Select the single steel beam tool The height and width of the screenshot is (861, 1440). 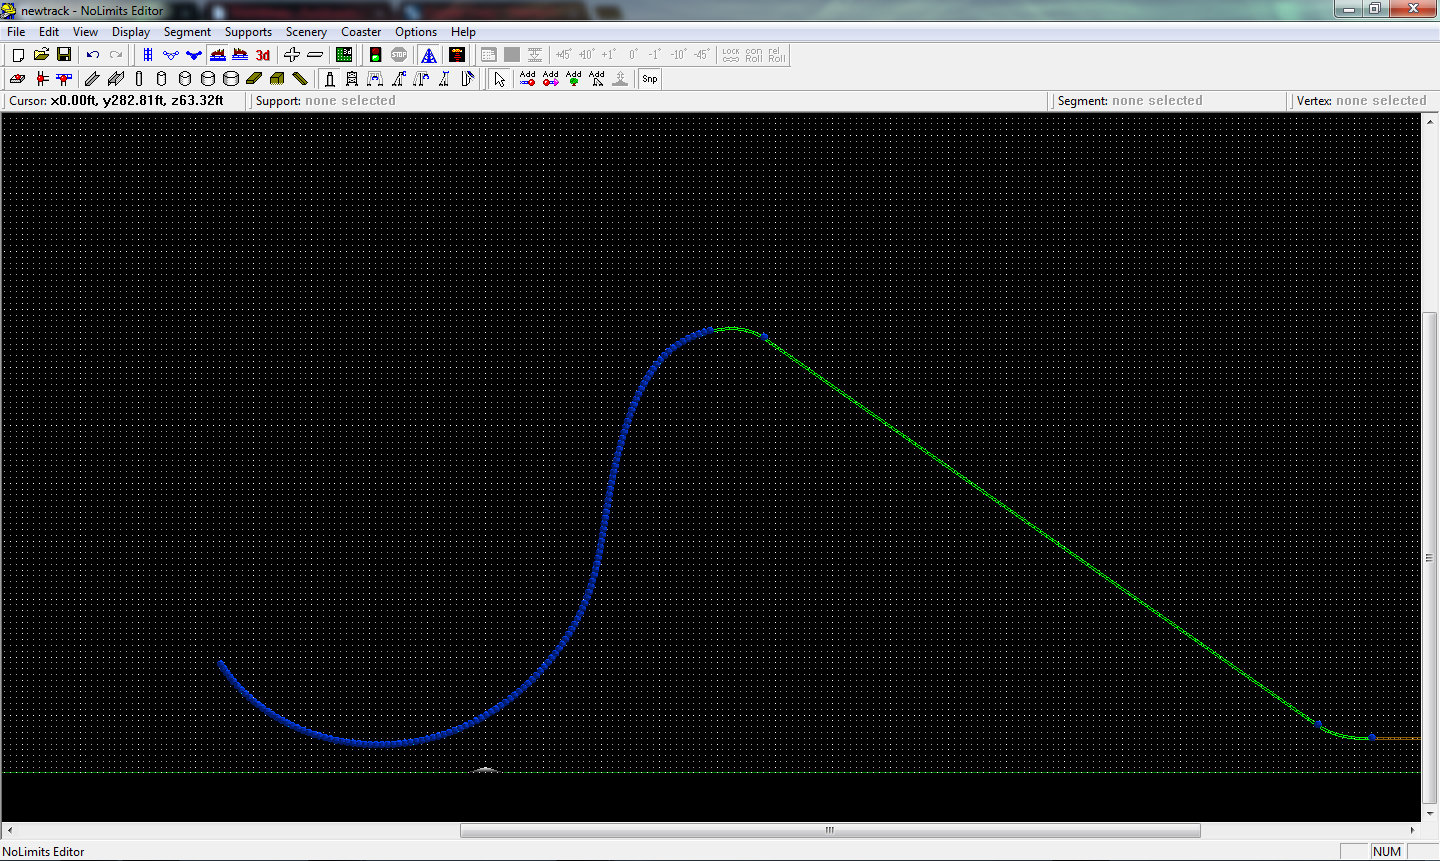[x=92, y=79]
